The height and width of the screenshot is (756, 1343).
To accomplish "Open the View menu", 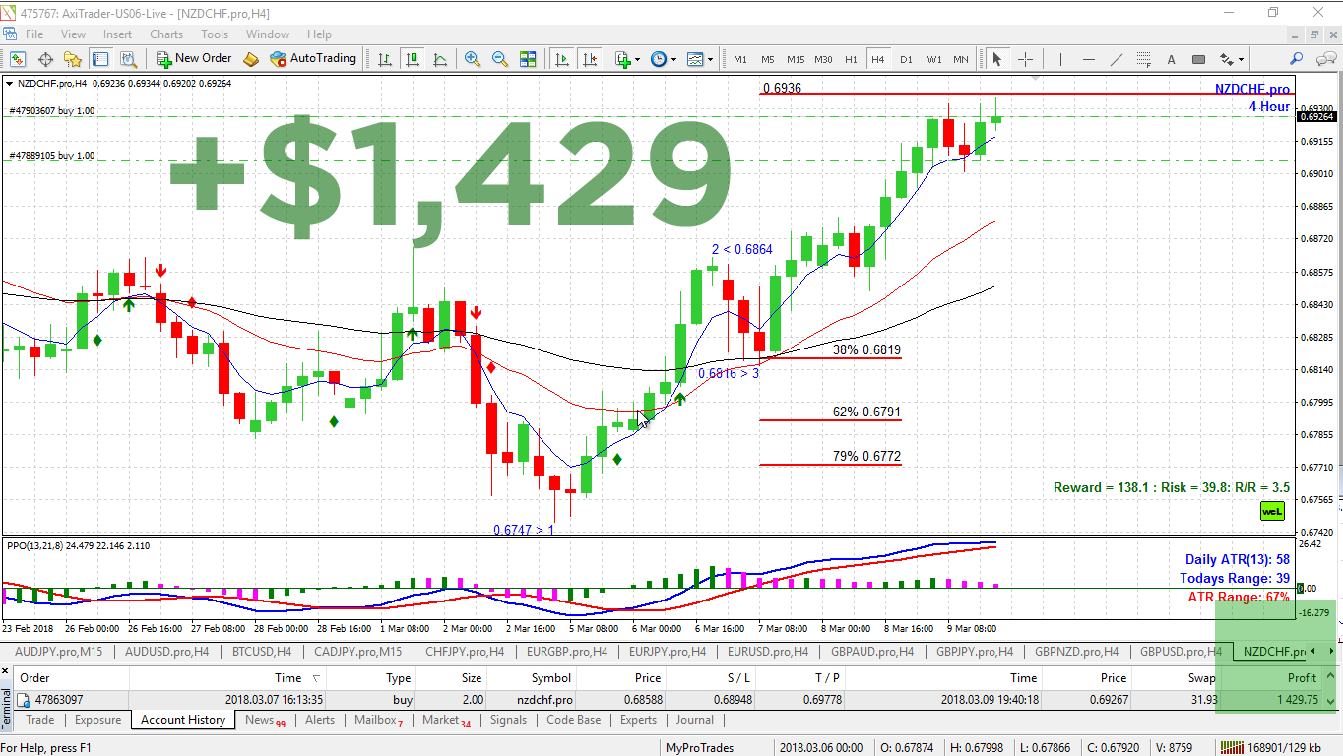I will tap(73, 34).
